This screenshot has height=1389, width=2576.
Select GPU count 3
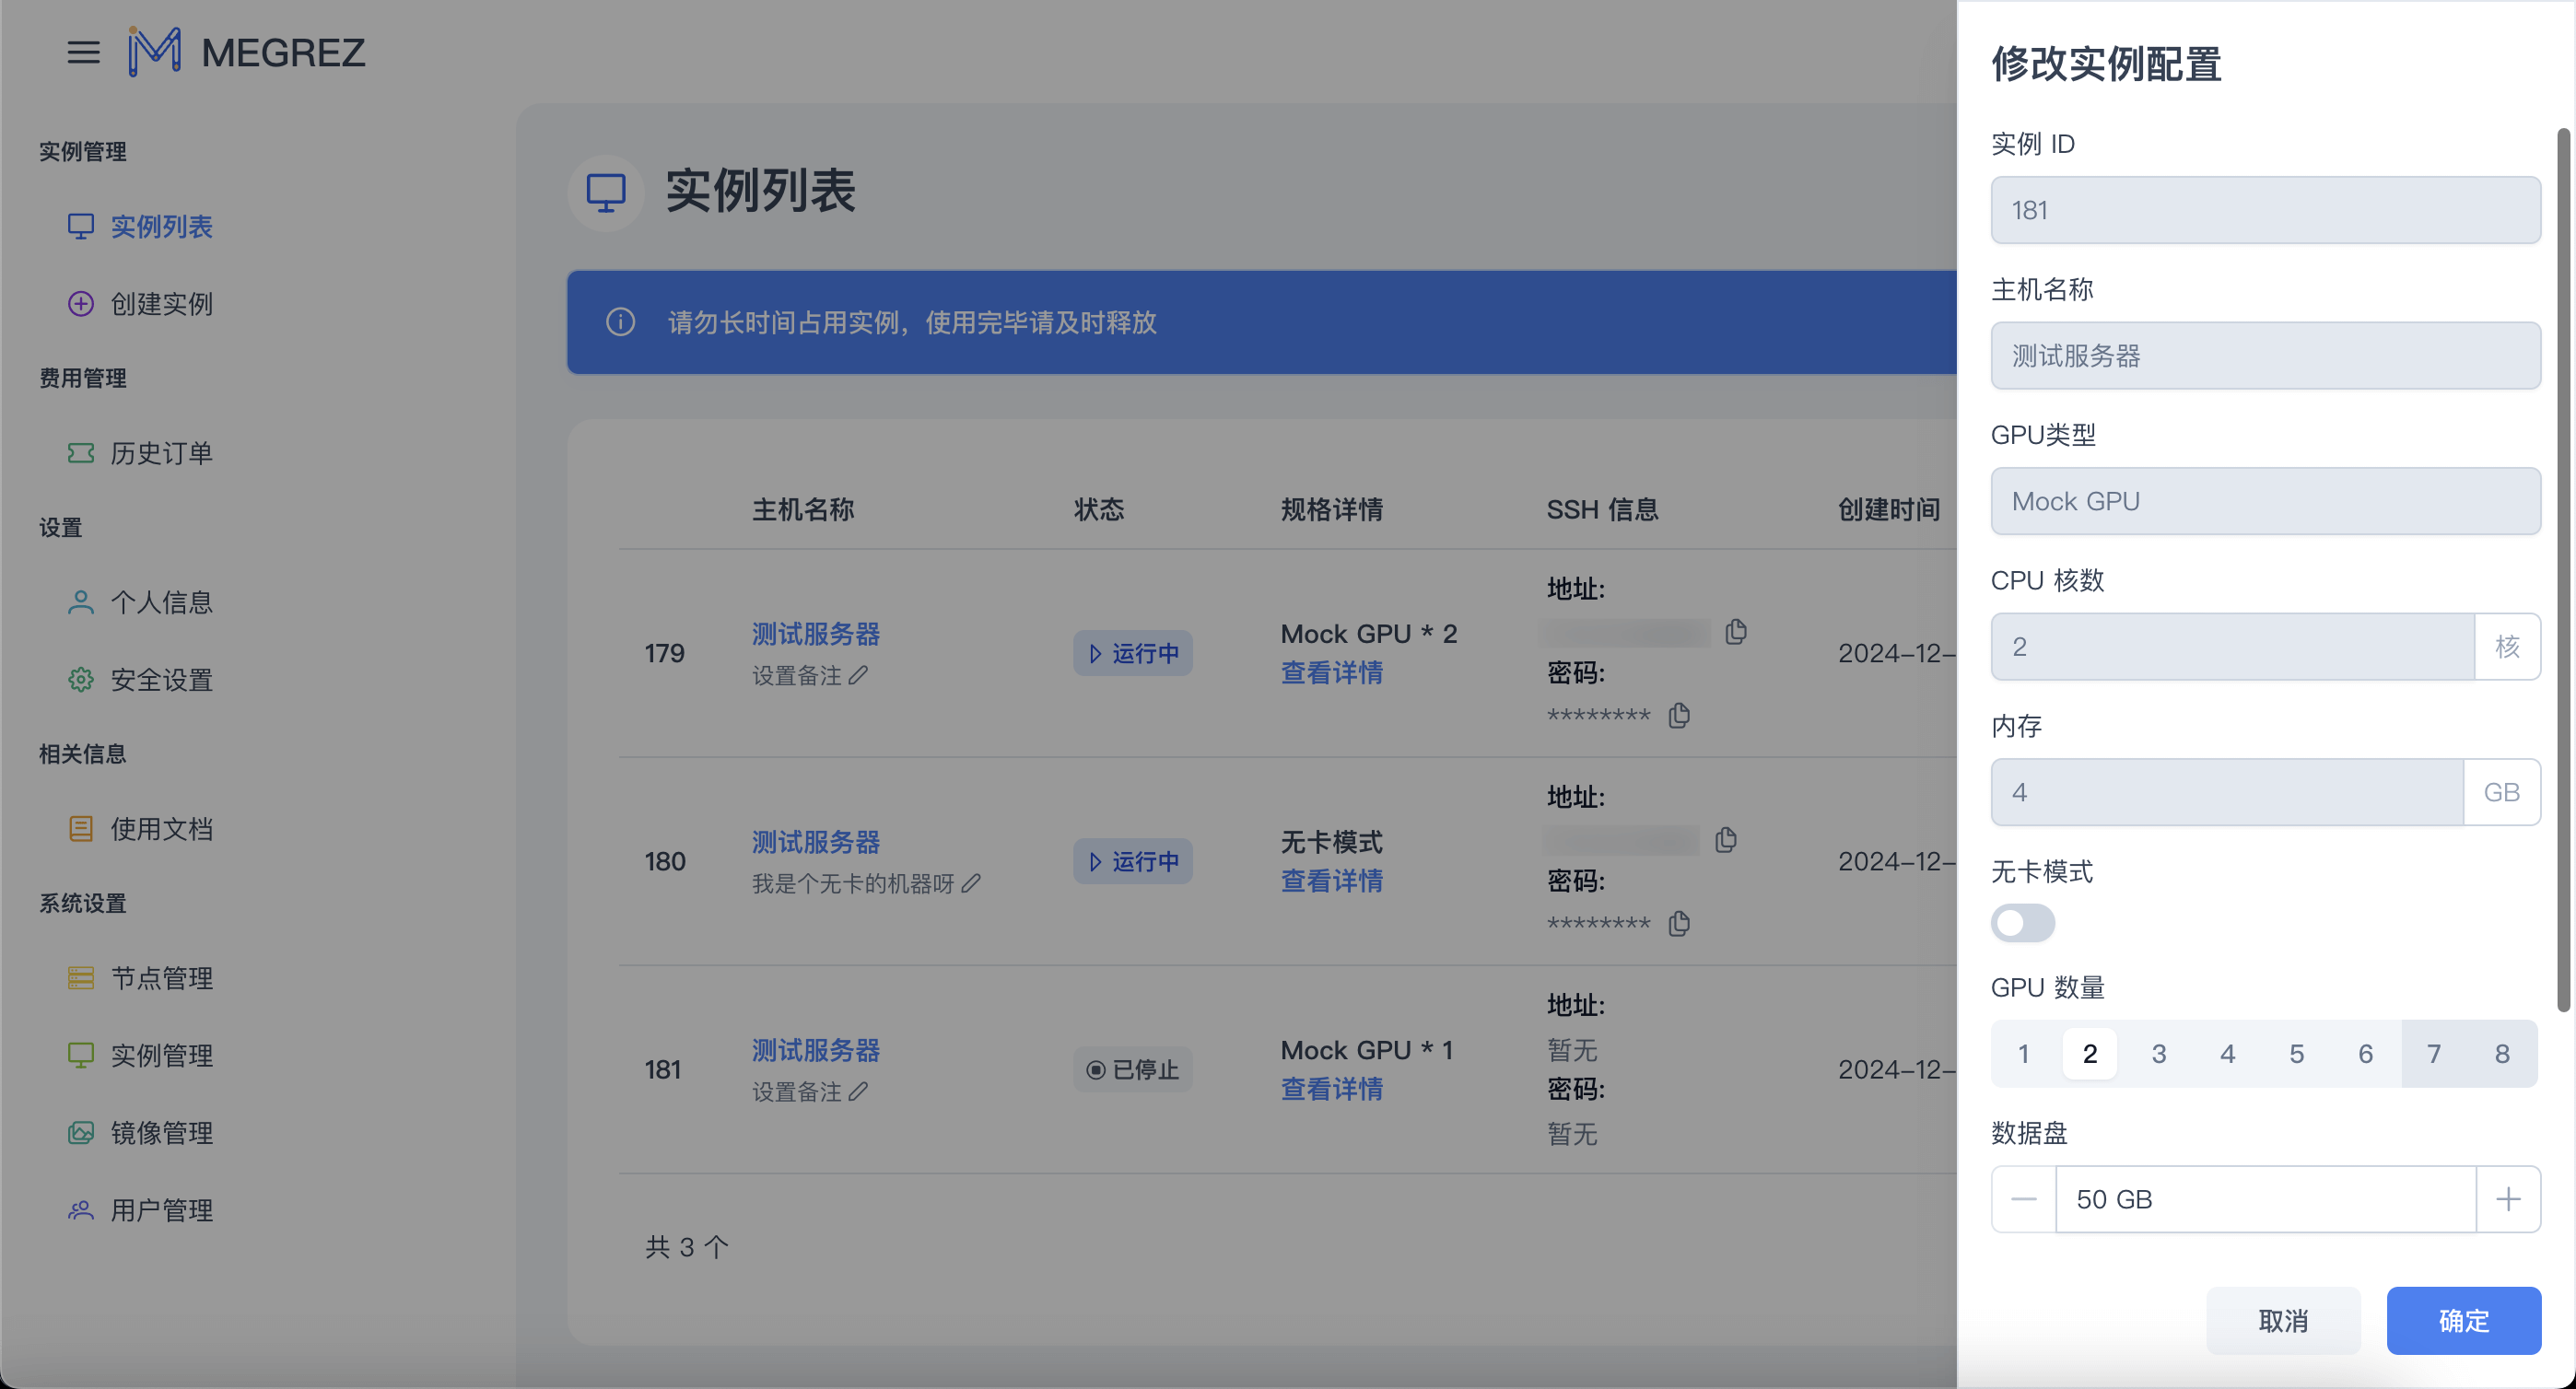pos(2158,1053)
